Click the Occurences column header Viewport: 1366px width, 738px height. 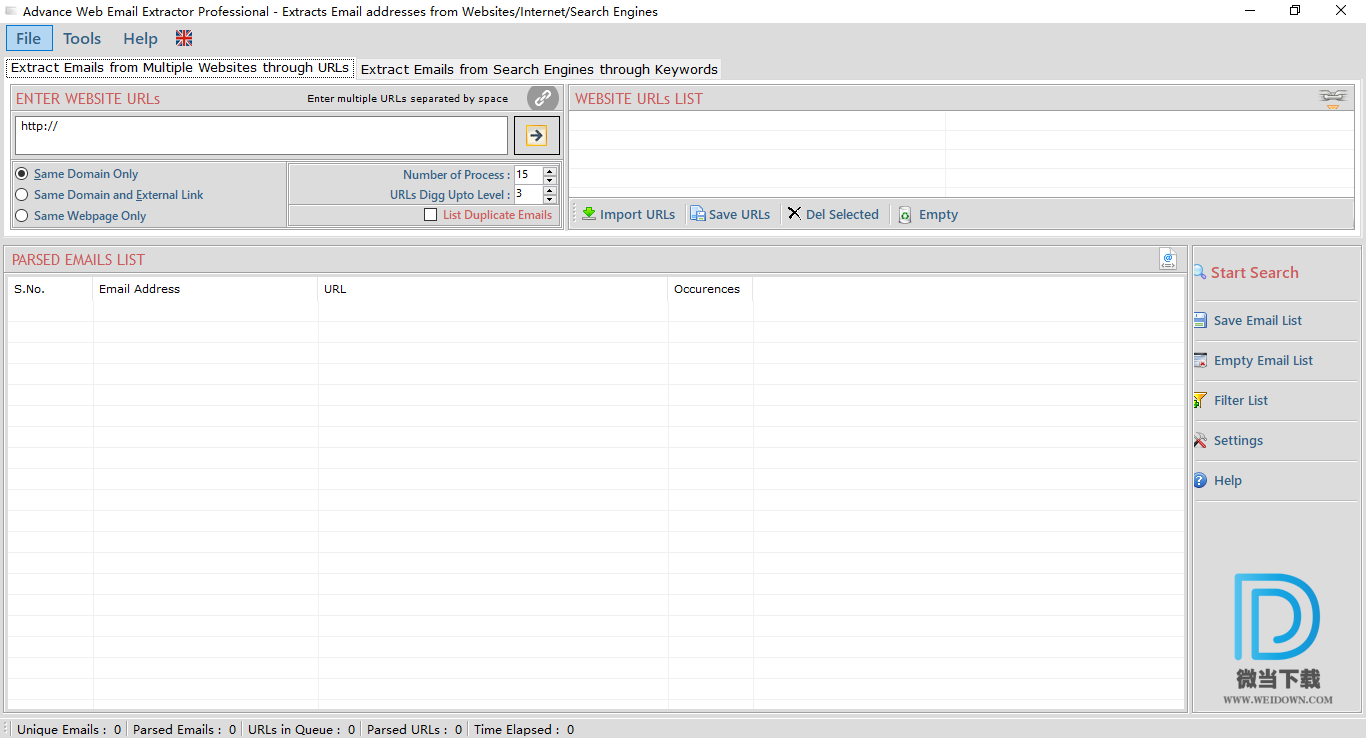[710, 289]
